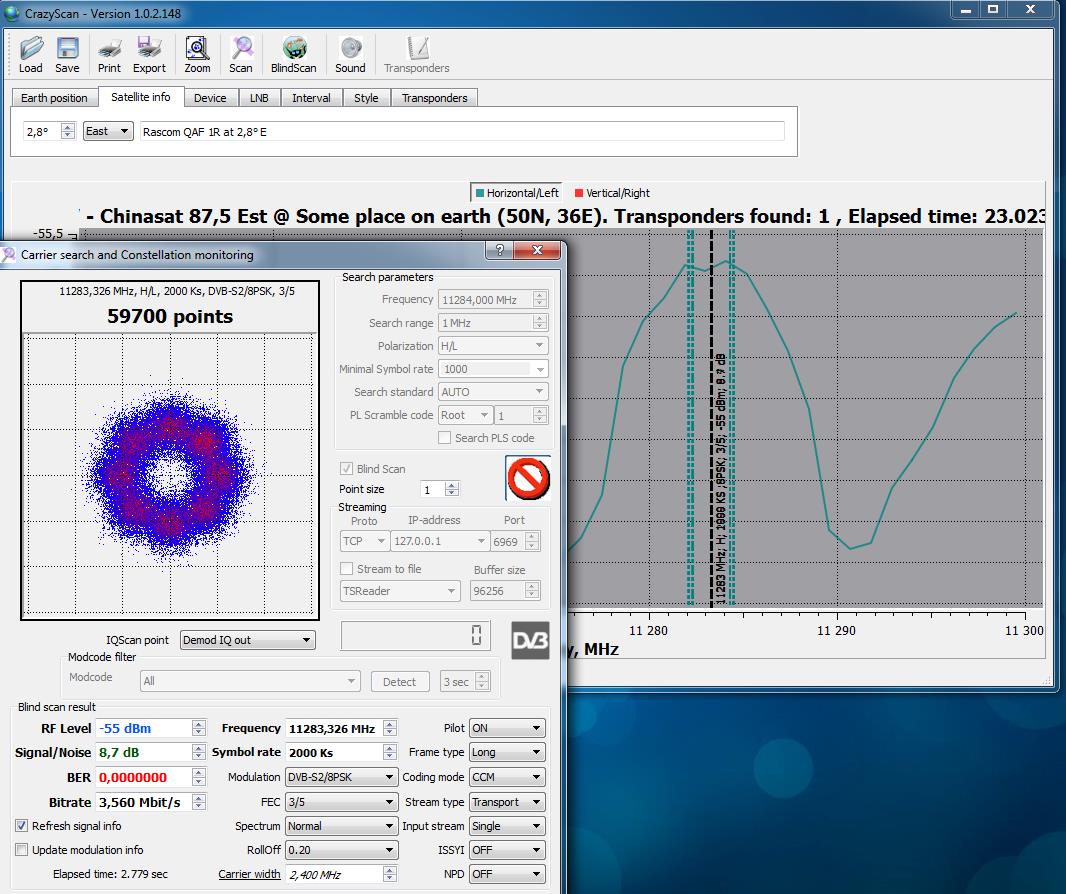Close the Carrier search dialog
Viewport: 1066px width, 894px height.
[x=537, y=250]
